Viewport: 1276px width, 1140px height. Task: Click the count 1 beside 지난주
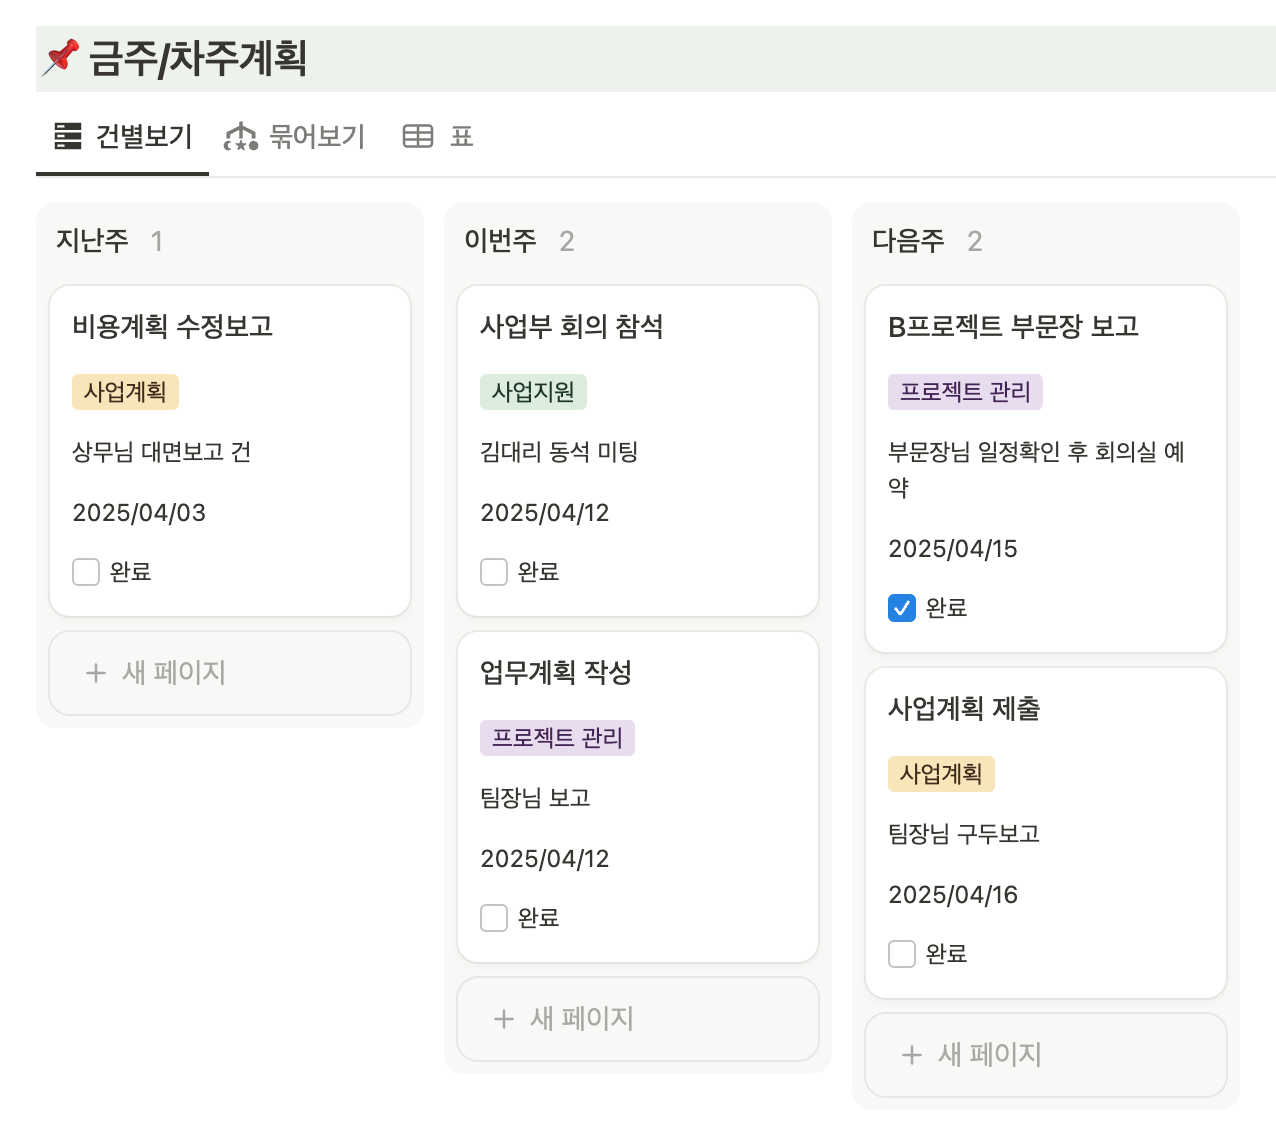[157, 241]
